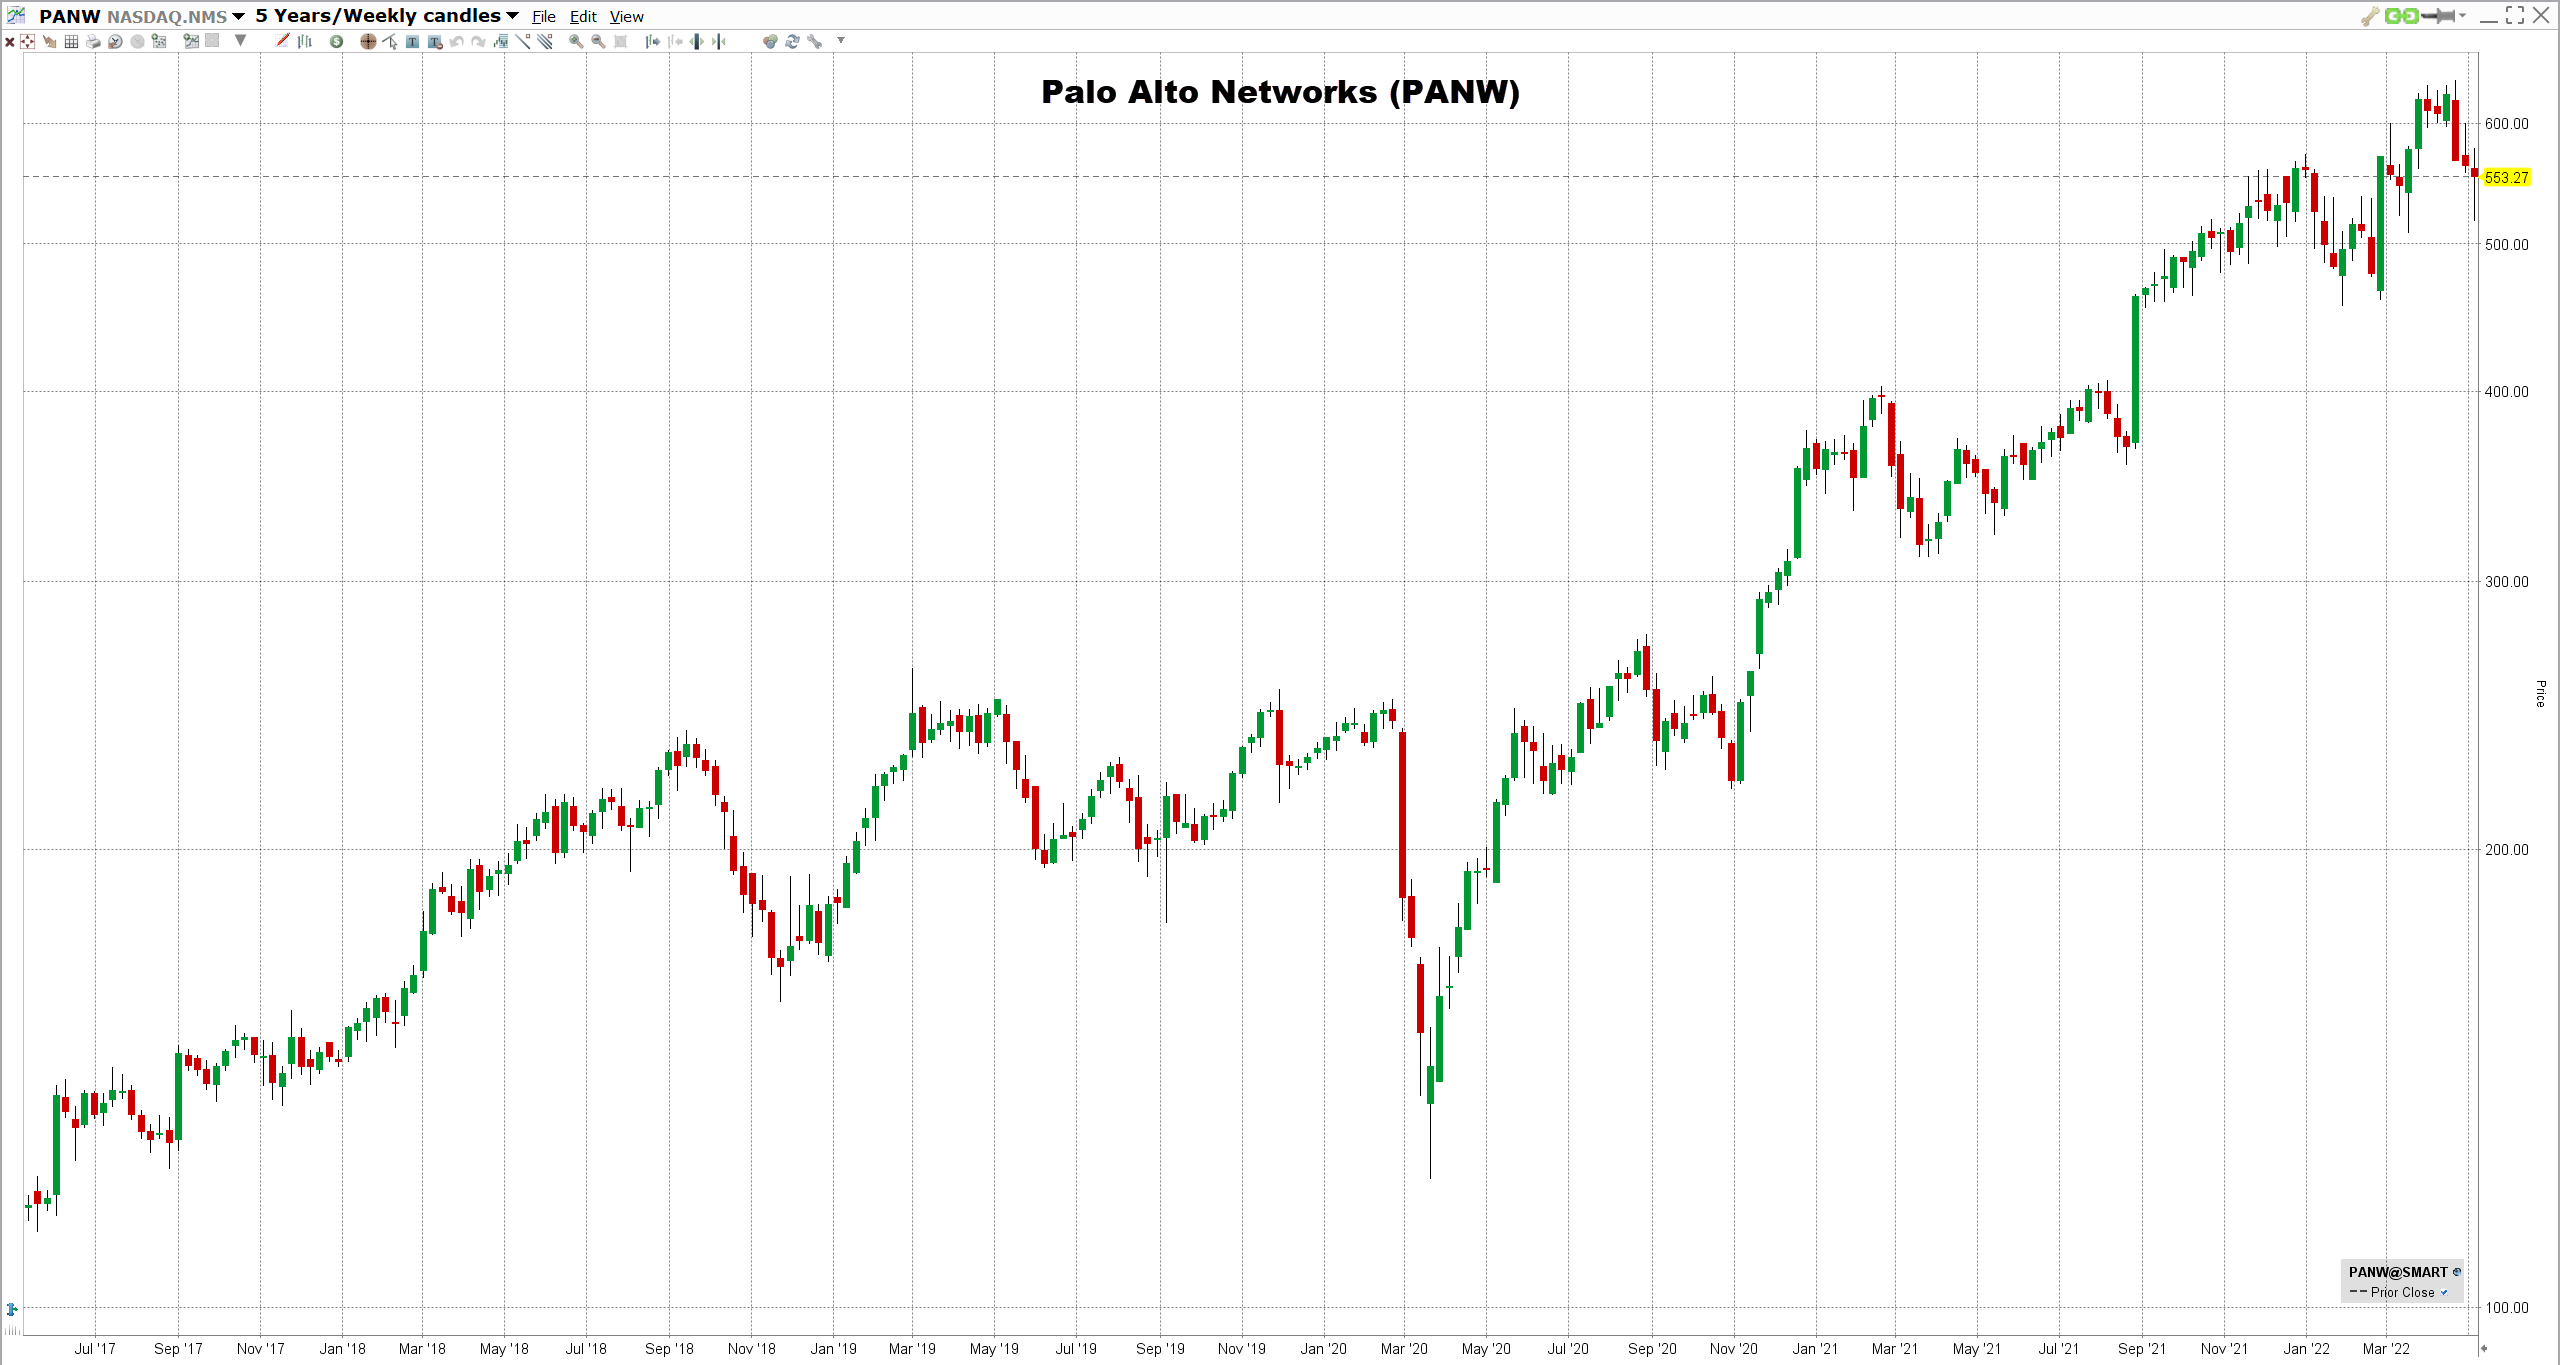Click the top-right wrench configure icon

click(2370, 16)
